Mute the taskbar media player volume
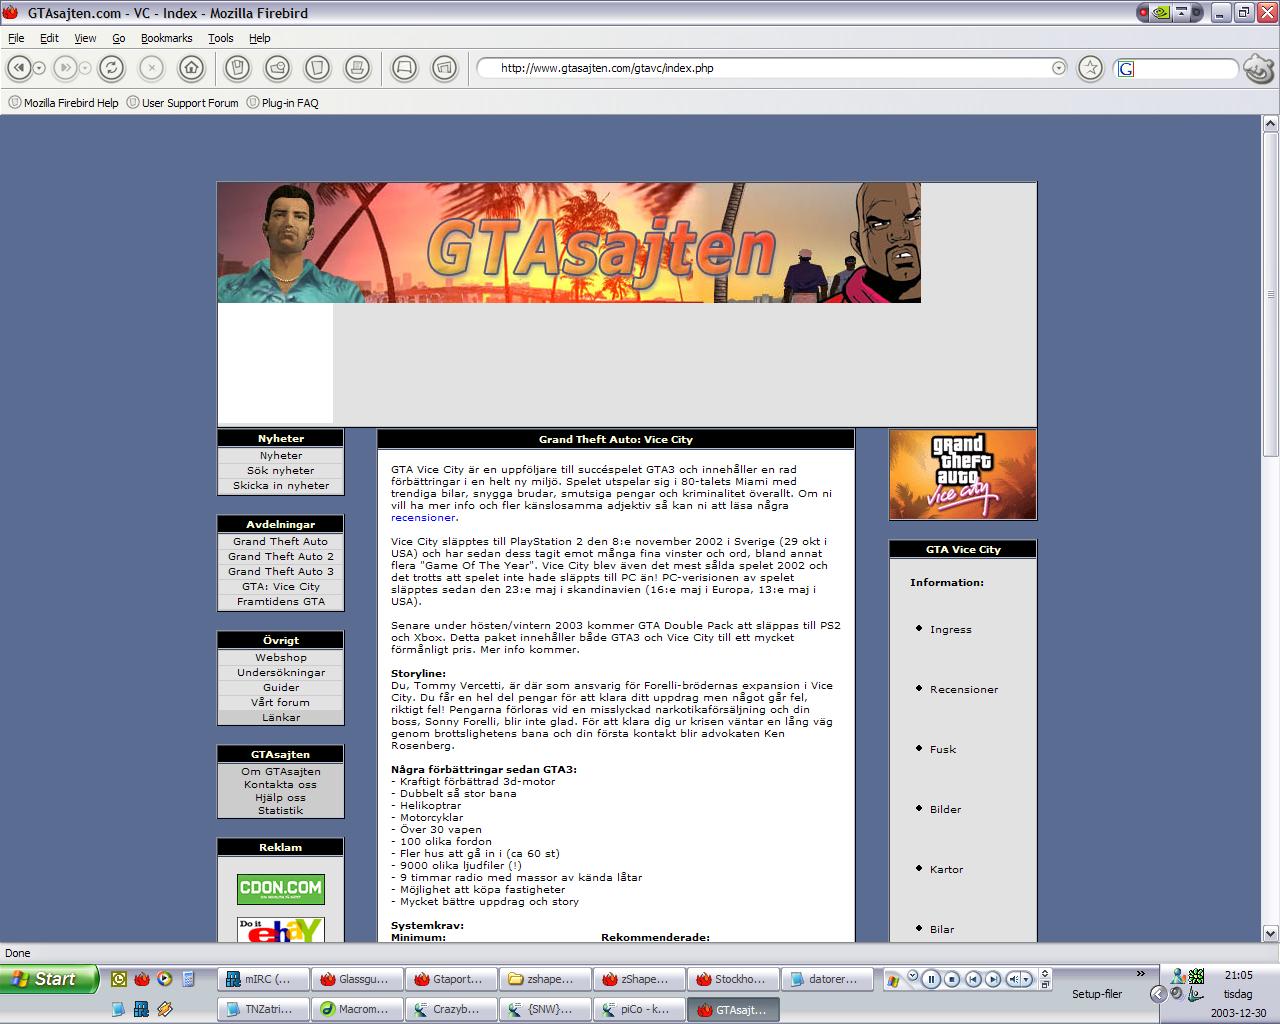This screenshot has height=1024, width=1280. [1014, 980]
